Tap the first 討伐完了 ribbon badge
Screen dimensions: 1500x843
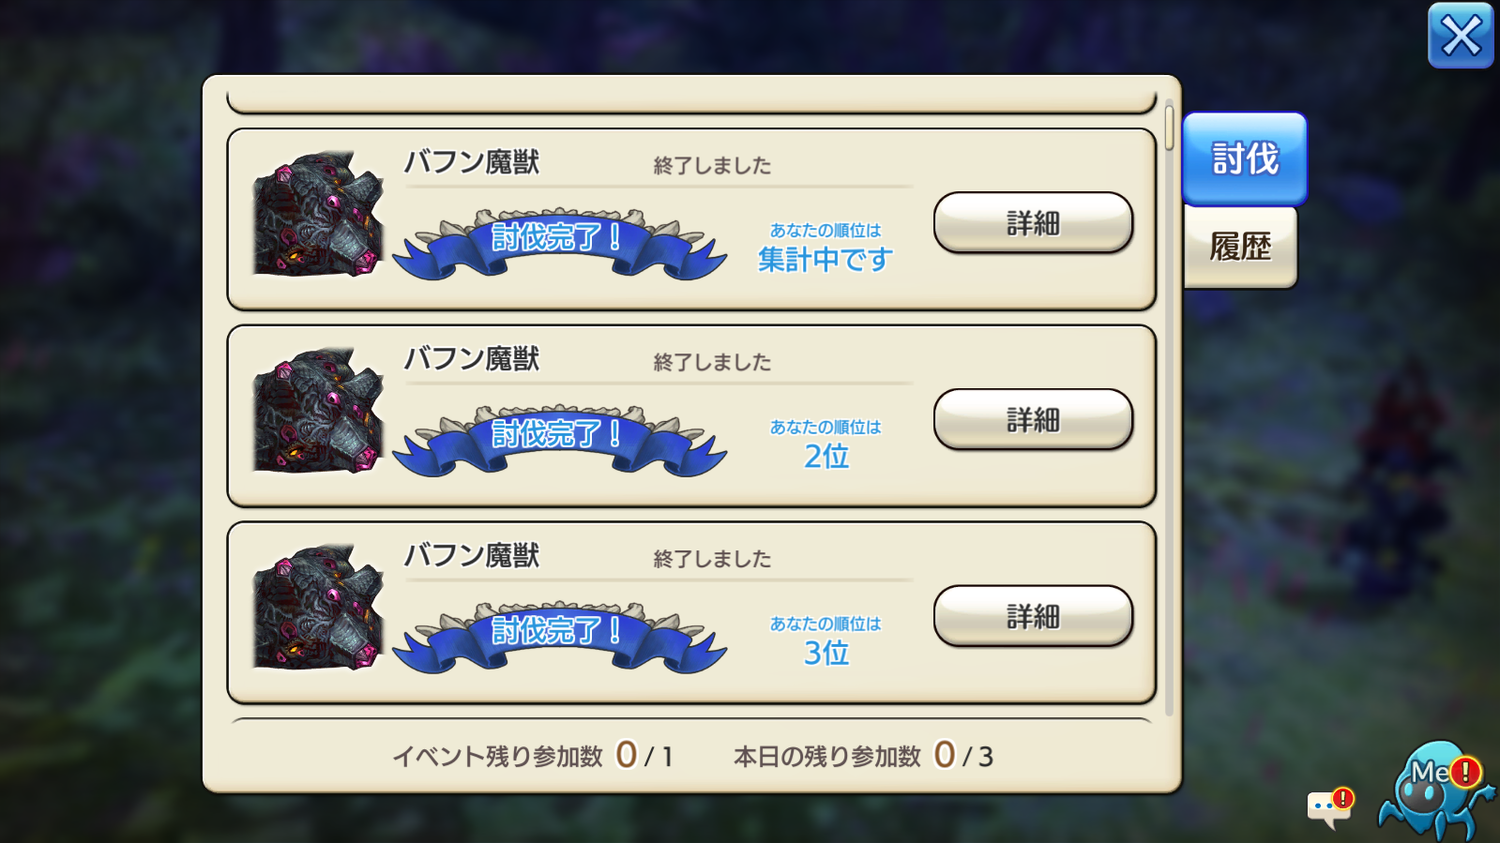tap(559, 243)
